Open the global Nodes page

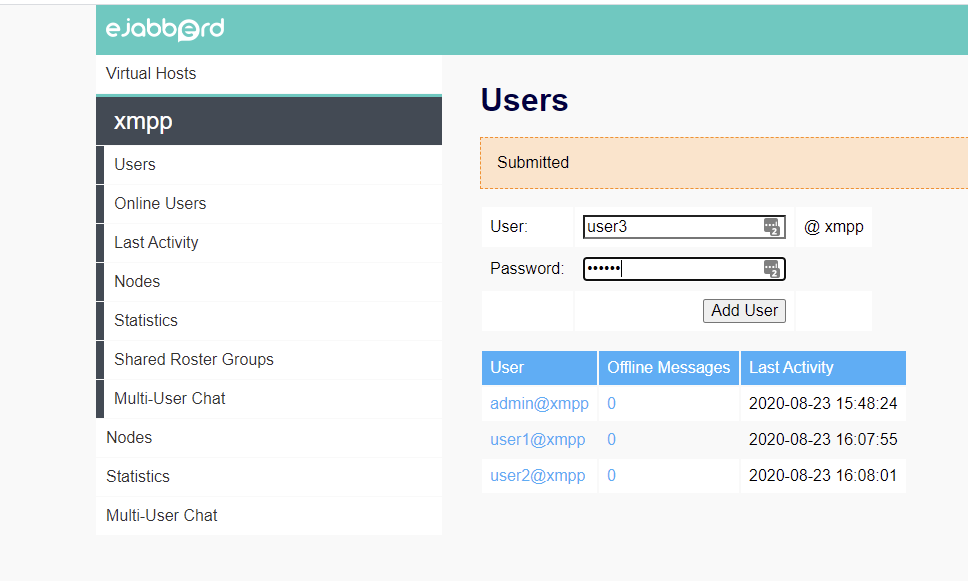(128, 437)
